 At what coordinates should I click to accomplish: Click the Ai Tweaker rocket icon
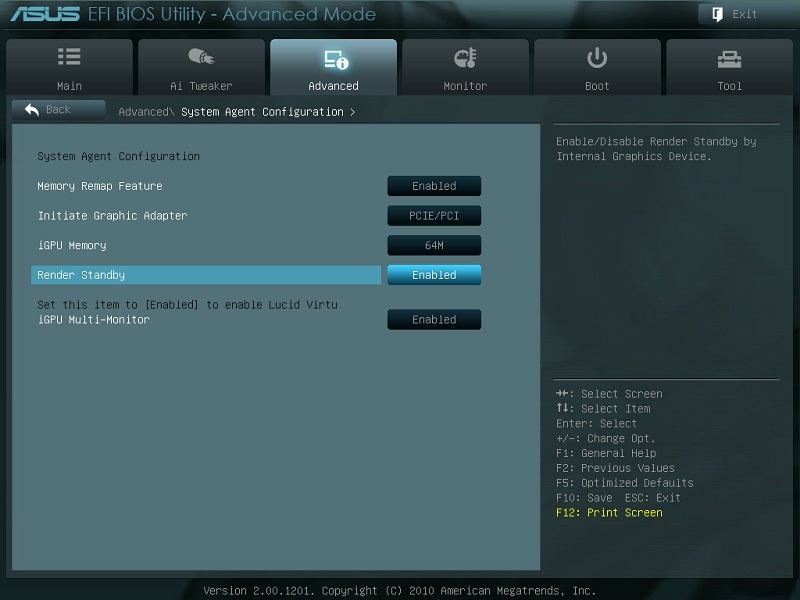201,56
